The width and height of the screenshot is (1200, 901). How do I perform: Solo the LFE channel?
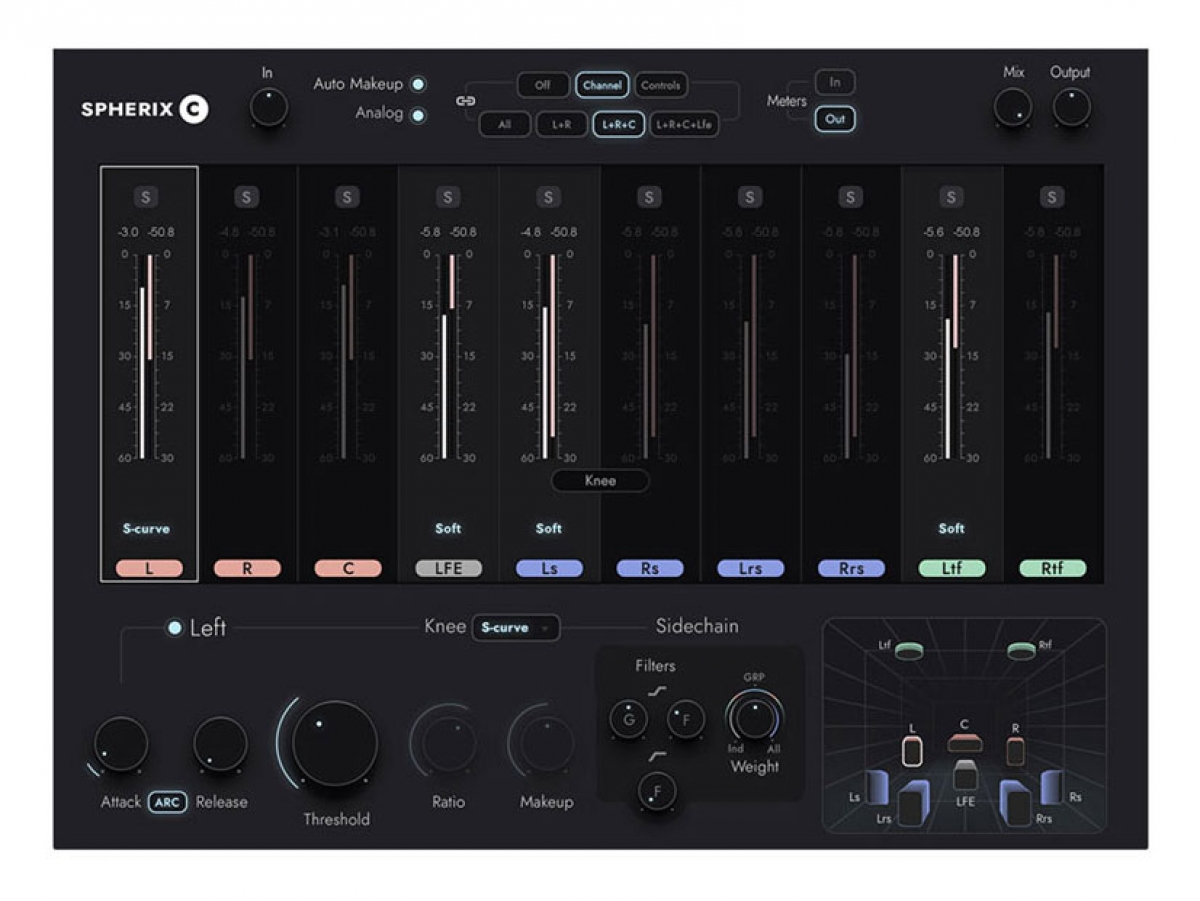click(448, 197)
